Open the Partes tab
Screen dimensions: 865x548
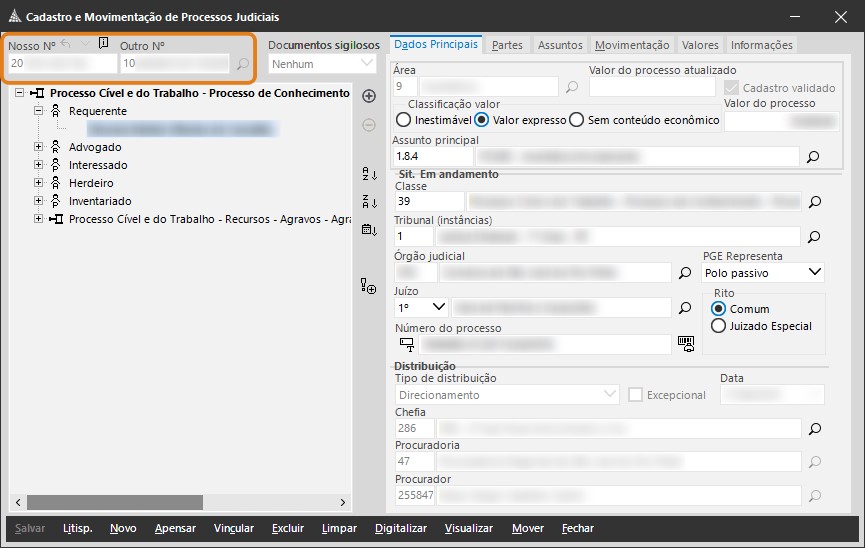pyautogui.click(x=507, y=45)
